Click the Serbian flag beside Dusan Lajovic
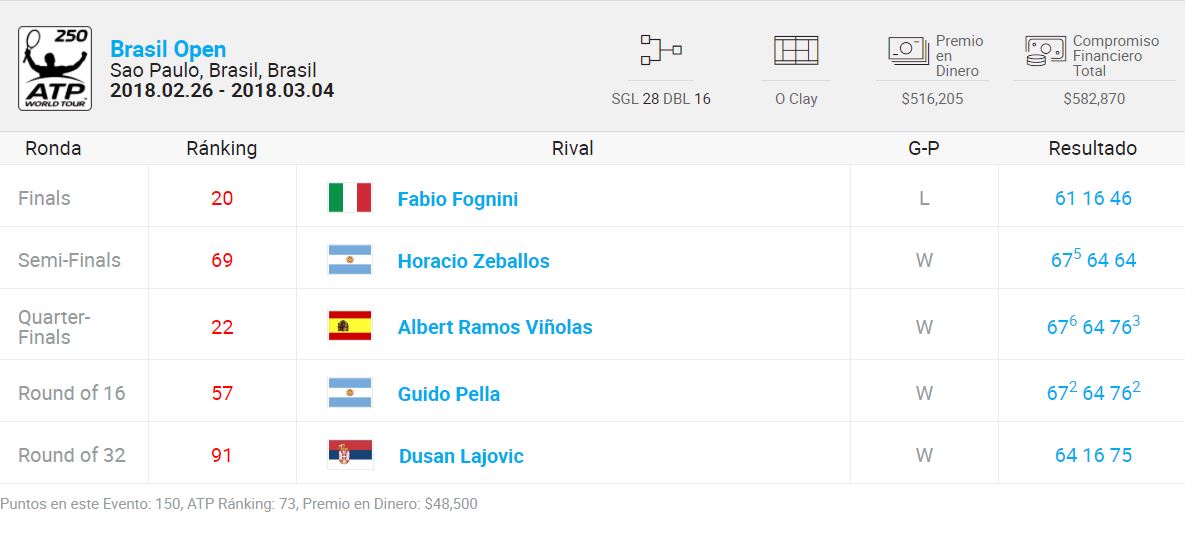 (x=350, y=454)
